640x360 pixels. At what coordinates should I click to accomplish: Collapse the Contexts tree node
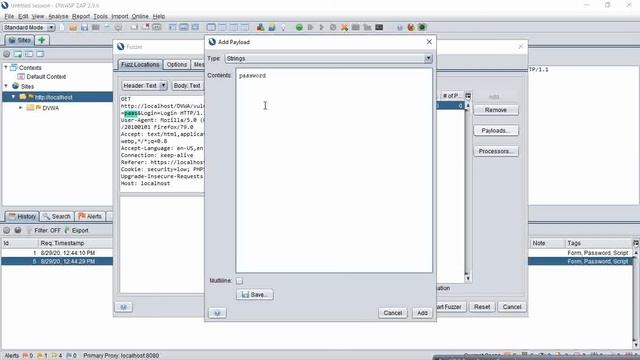pyautogui.click(x=6, y=67)
